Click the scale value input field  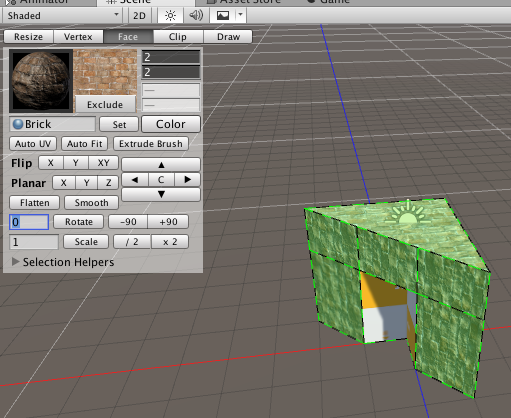coord(34,242)
